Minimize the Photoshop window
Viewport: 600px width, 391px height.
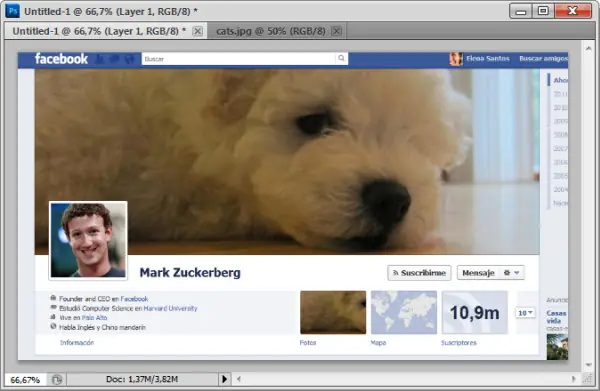521,11
